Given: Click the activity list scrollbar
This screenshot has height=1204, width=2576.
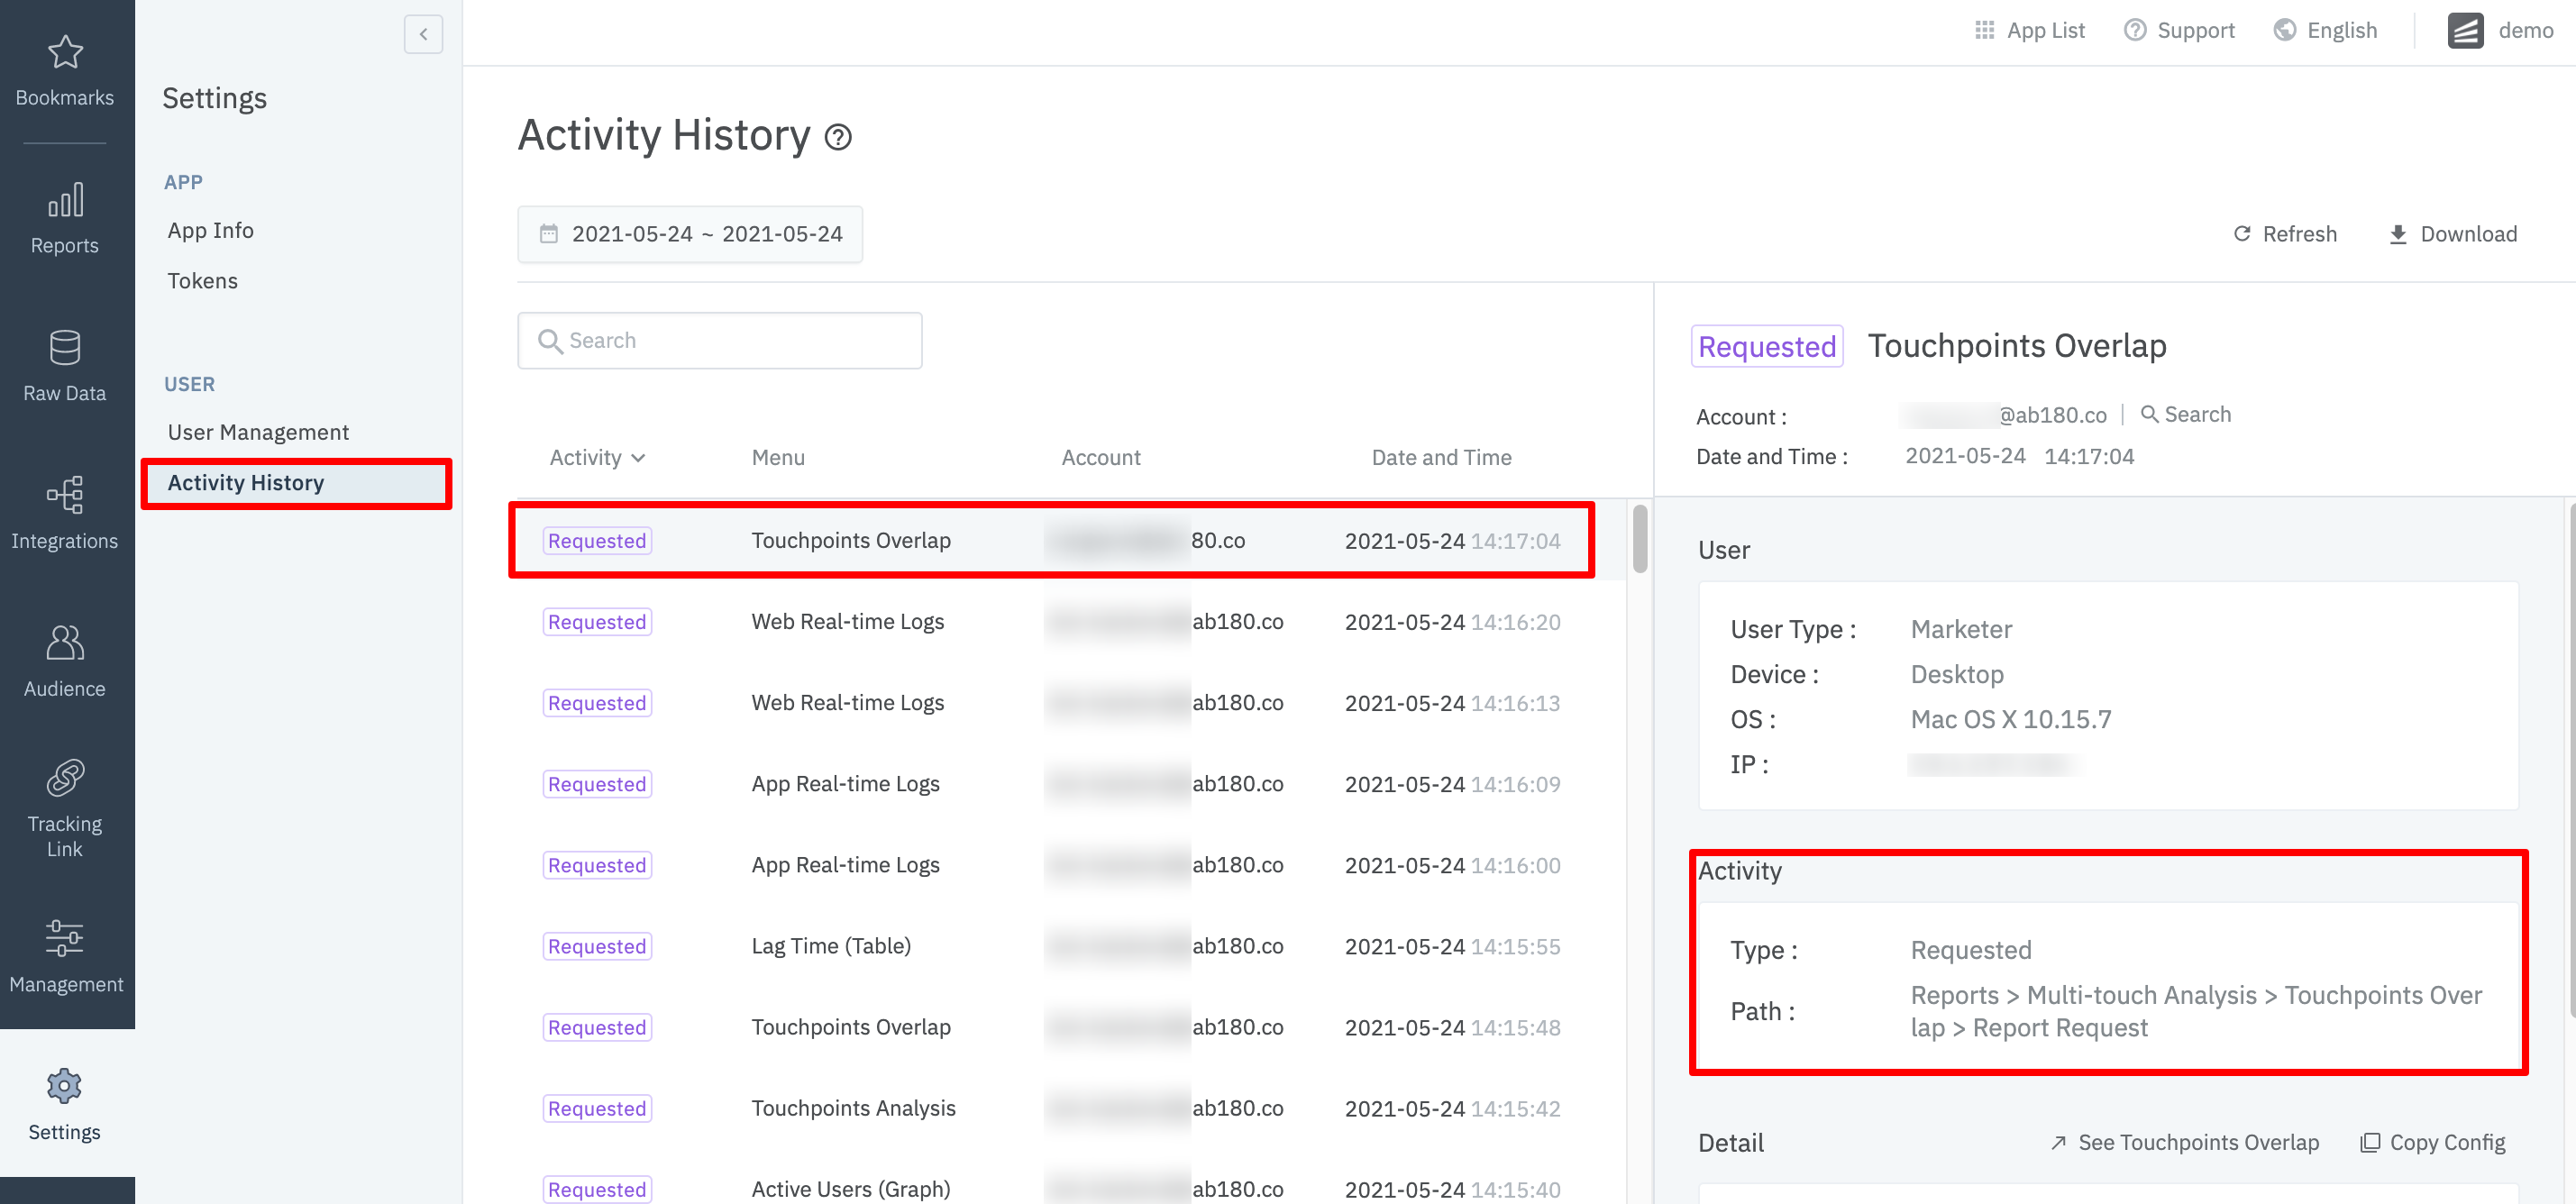Looking at the screenshot, I should pyautogui.click(x=1640, y=539).
